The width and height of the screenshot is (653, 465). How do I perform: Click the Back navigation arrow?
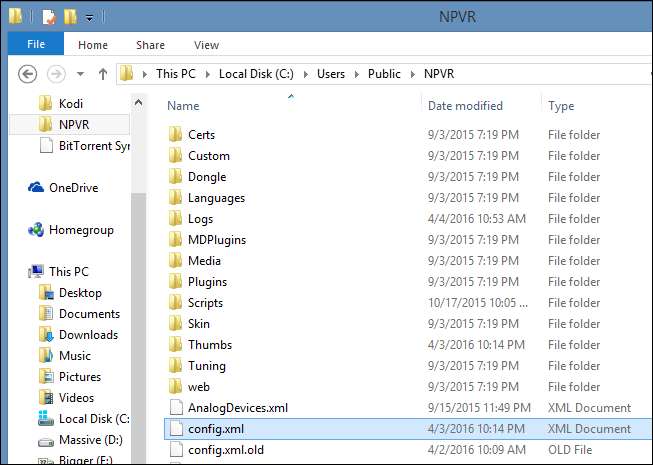27,74
